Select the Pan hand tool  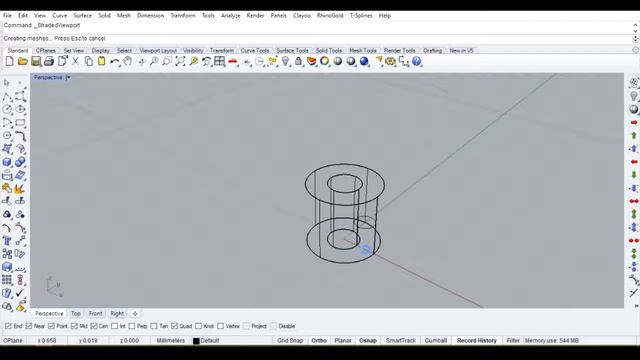click(128, 62)
